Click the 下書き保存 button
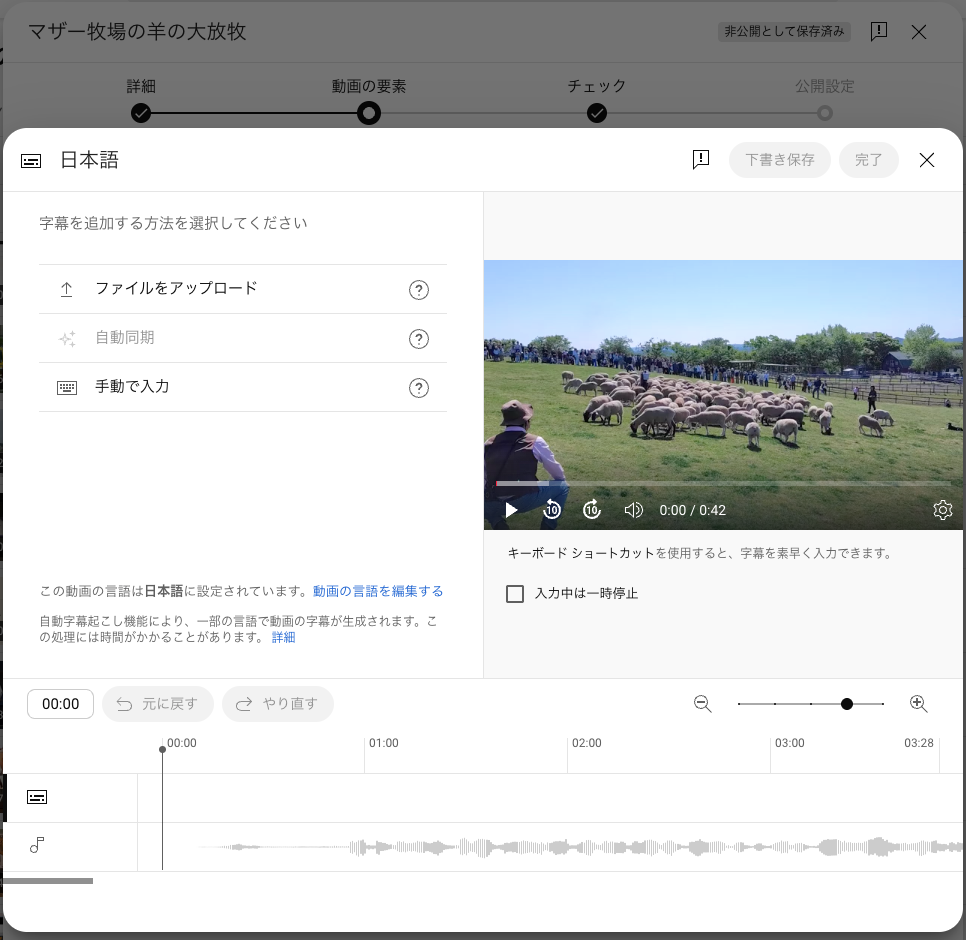Screen dimensions: 966x940 tap(779, 159)
